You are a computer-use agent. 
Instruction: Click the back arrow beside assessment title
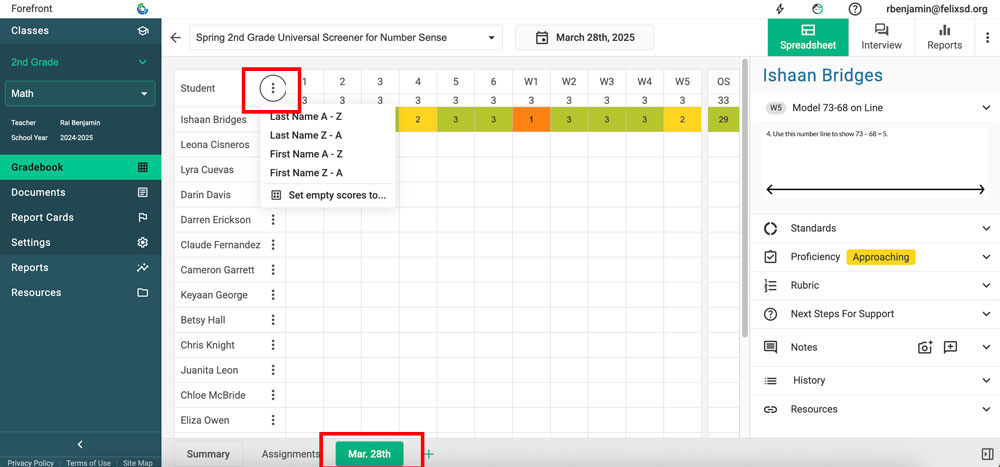point(176,38)
